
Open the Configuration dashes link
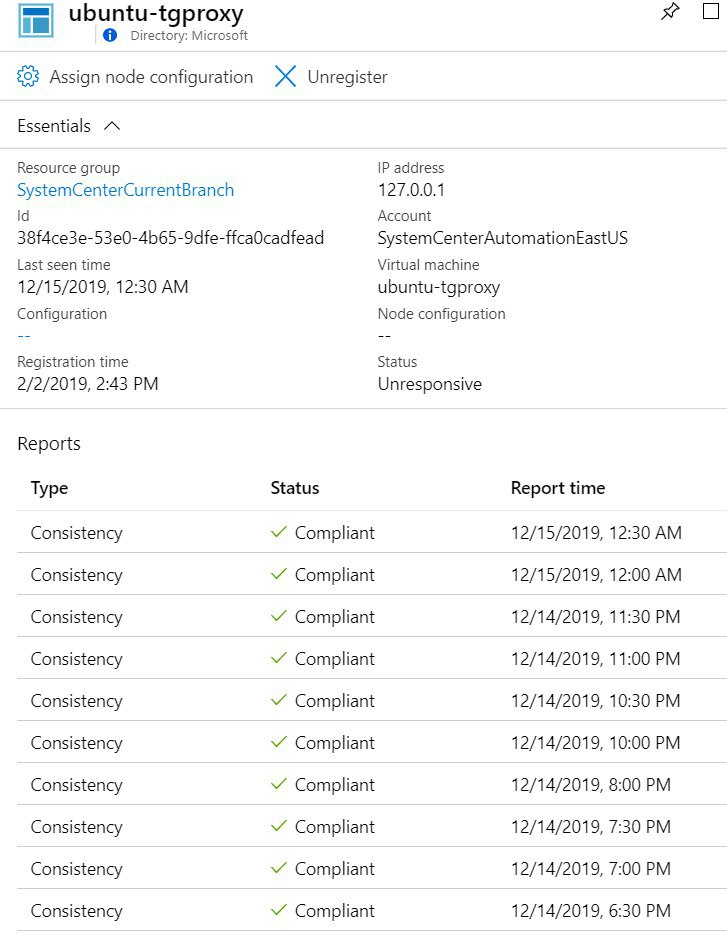[24, 336]
